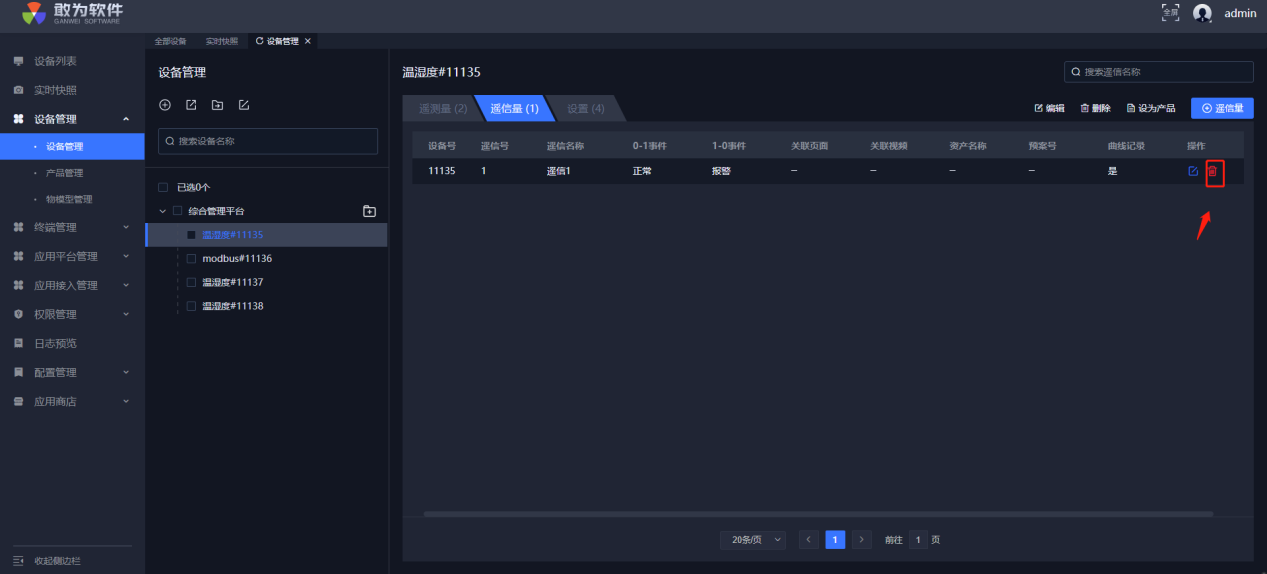Viewport: 1267px width, 574px height.
Task: Collapse the 综合管理平台 tree node
Action: point(162,211)
